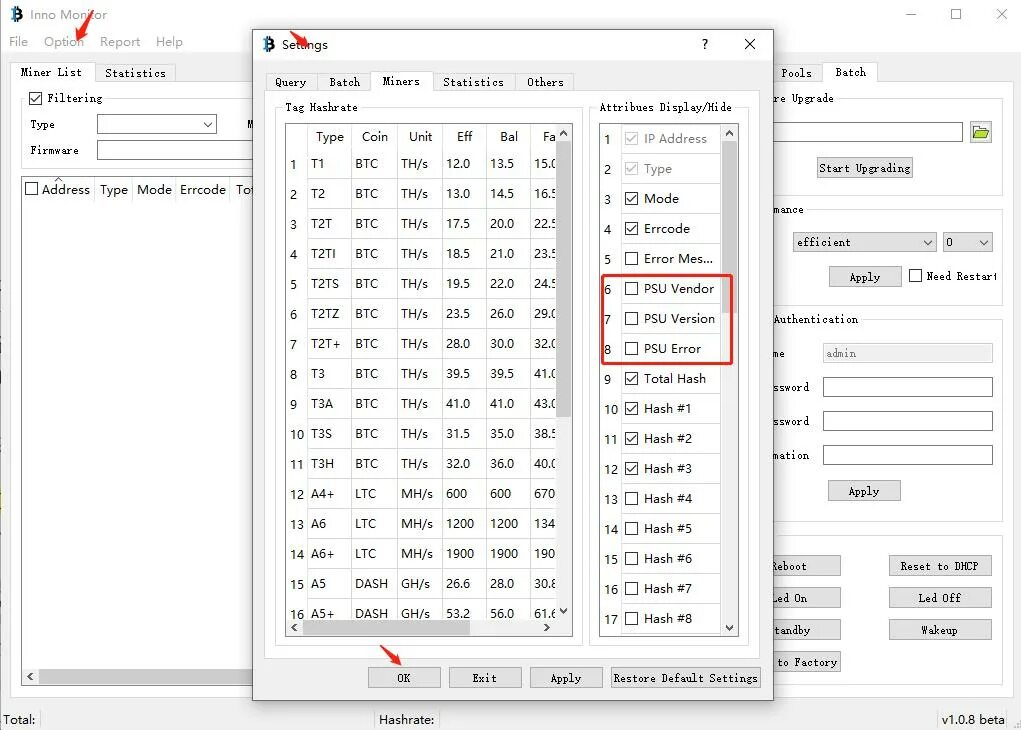The height and width of the screenshot is (730, 1021).
Task: Switch to the Query settings tab
Action: point(290,82)
